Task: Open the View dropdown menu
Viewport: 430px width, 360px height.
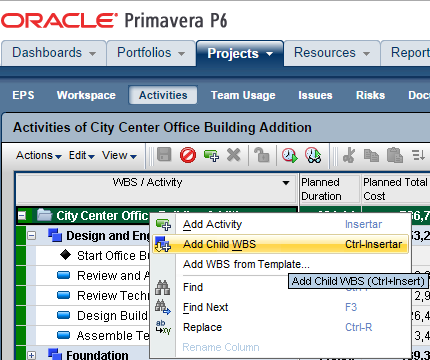Action: point(119,155)
